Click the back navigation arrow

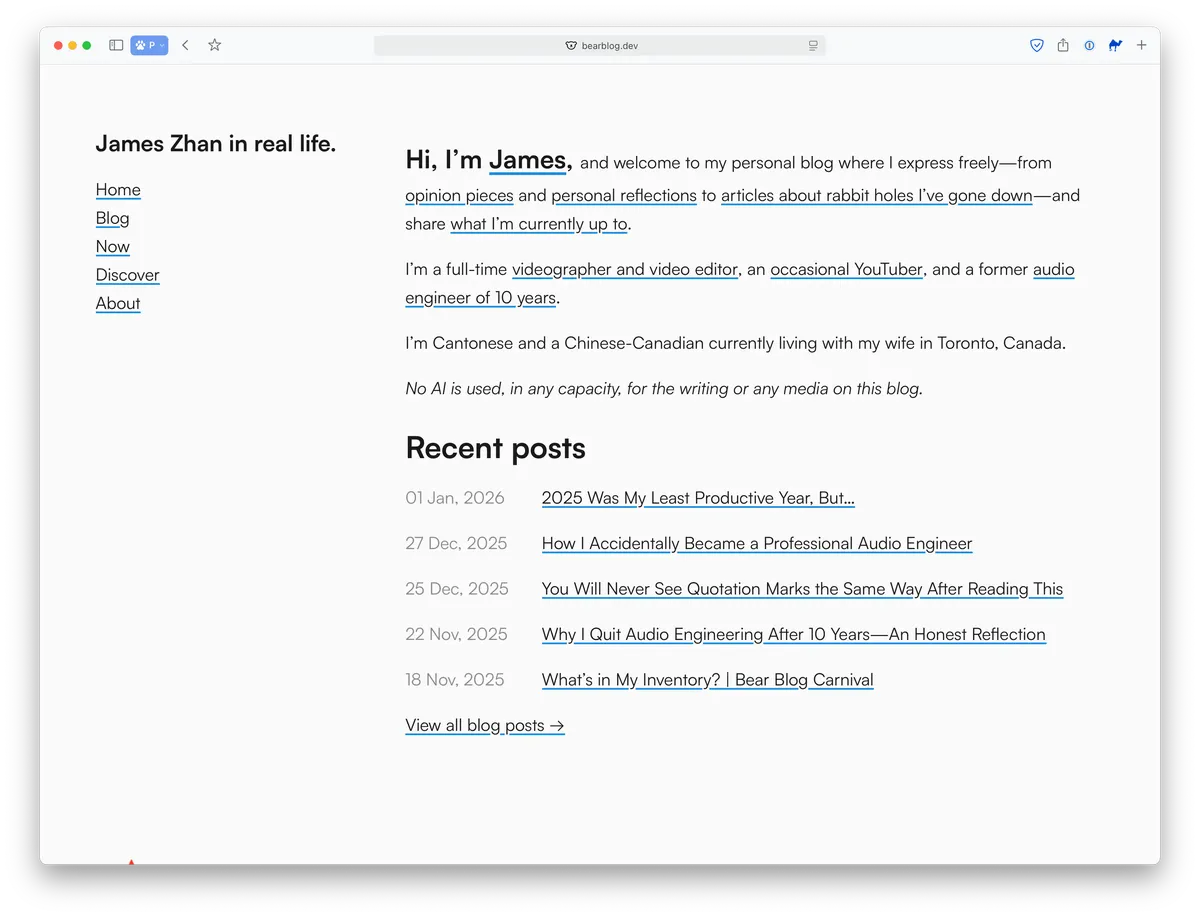(185, 45)
